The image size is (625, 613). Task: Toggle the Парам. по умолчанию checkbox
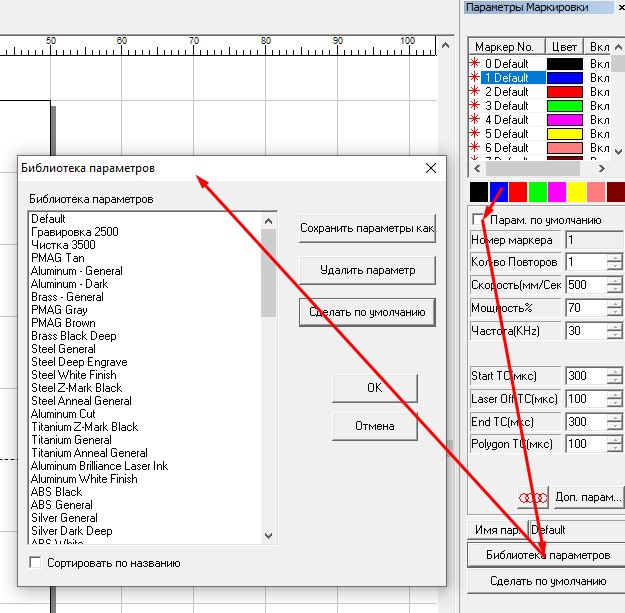tap(478, 220)
